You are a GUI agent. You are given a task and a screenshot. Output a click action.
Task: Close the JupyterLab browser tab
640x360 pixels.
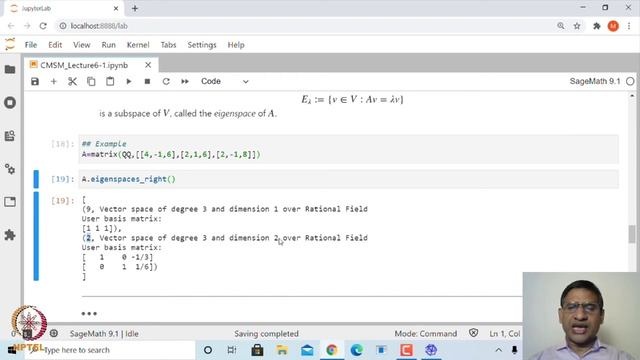pyautogui.click(x=116, y=9)
